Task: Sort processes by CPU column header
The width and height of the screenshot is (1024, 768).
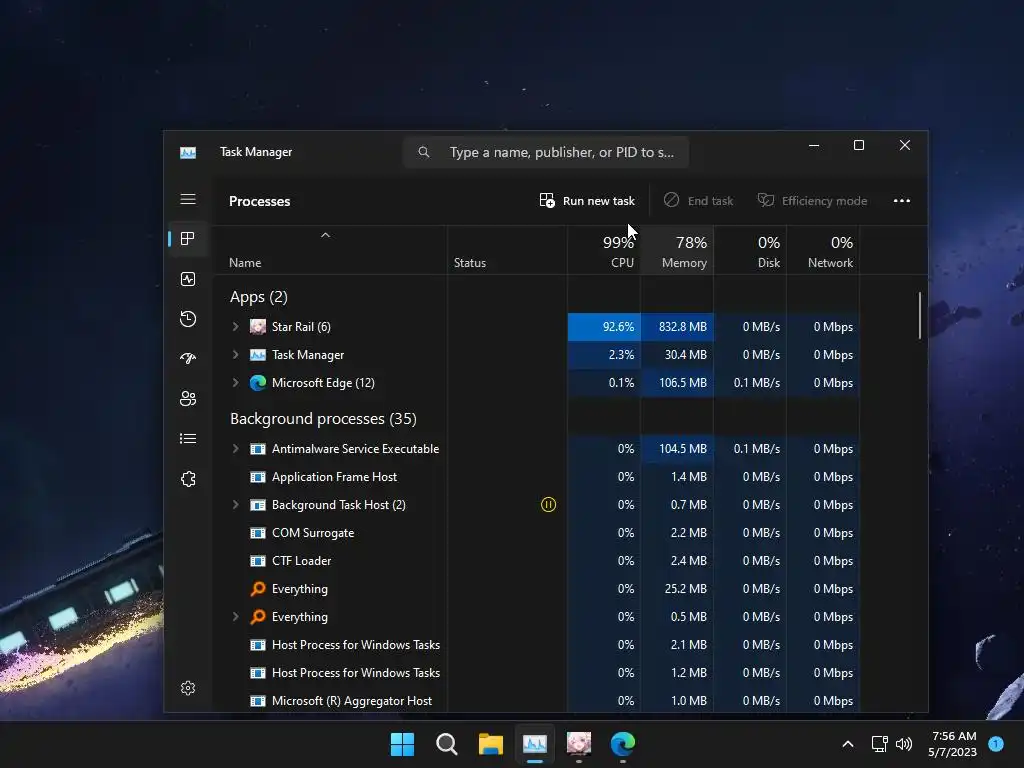Action: click(604, 251)
